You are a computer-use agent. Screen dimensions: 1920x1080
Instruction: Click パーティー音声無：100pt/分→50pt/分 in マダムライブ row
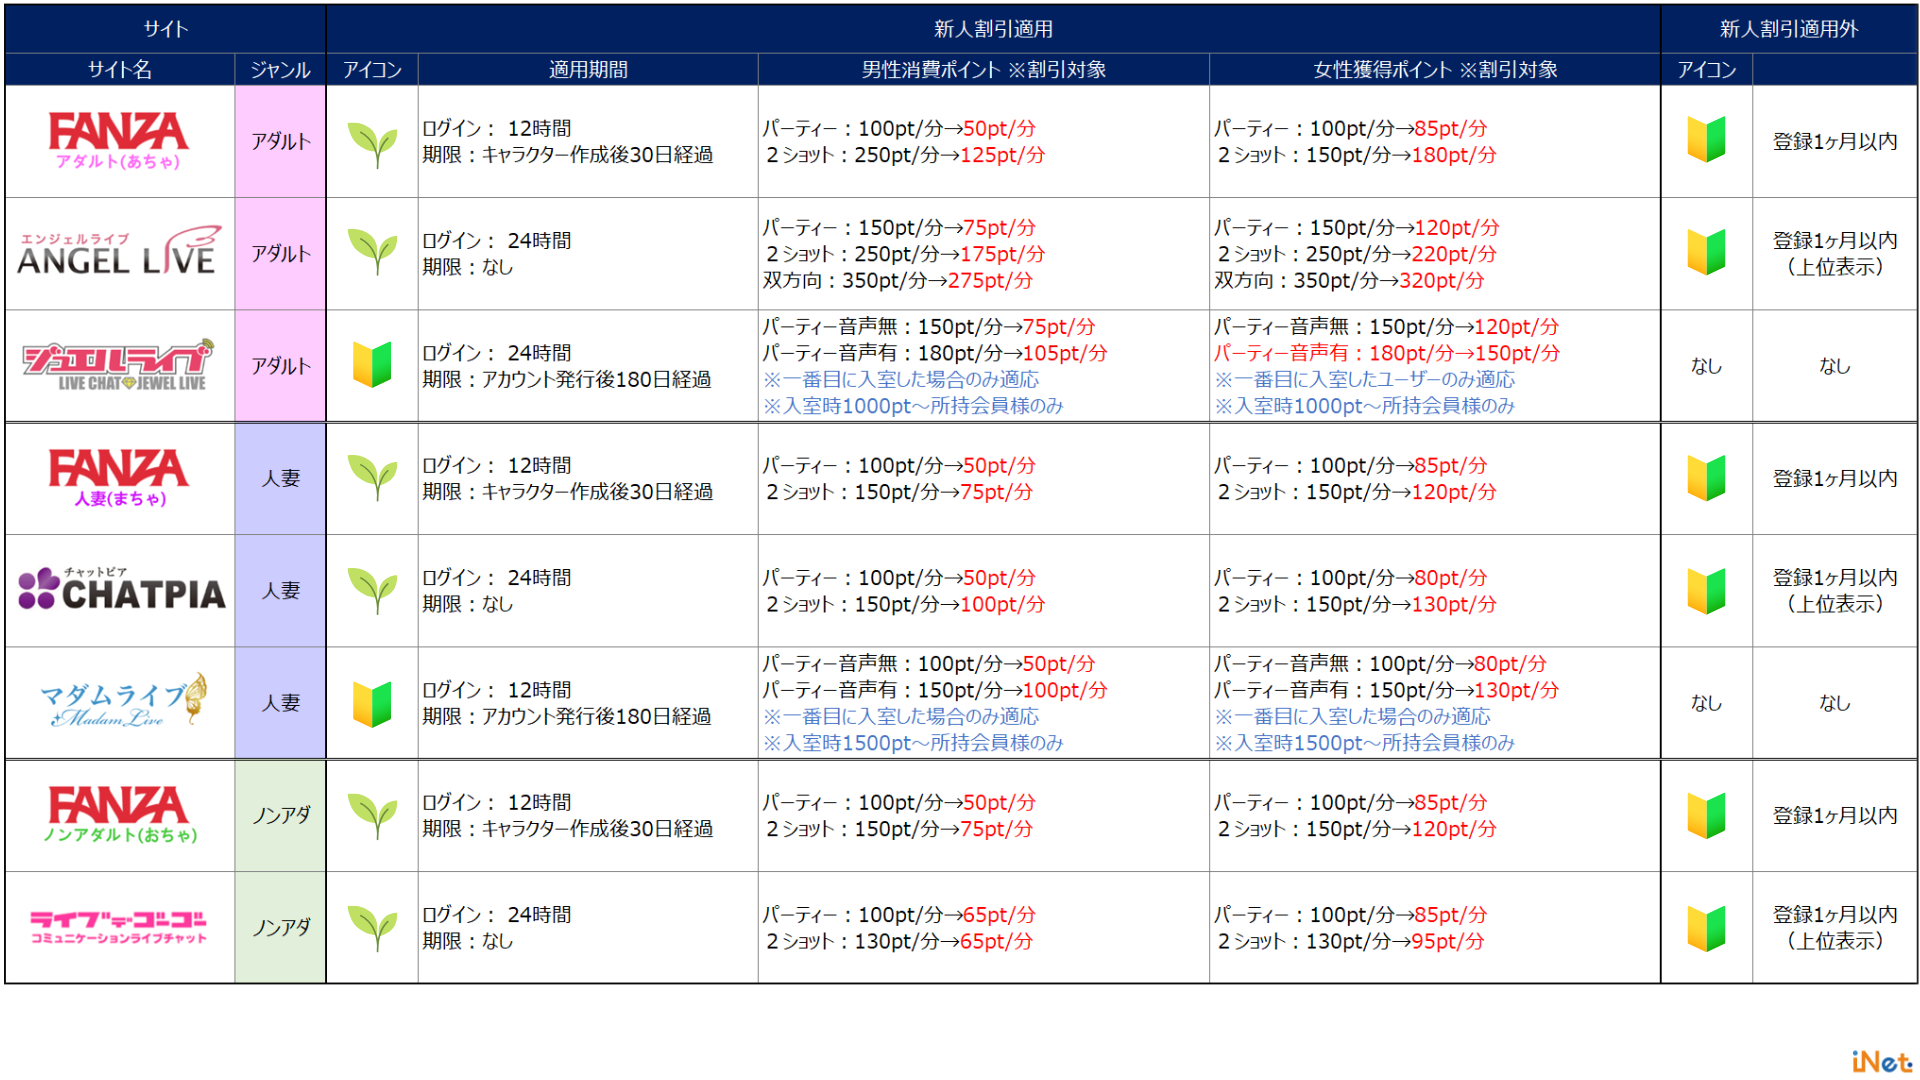click(x=929, y=663)
